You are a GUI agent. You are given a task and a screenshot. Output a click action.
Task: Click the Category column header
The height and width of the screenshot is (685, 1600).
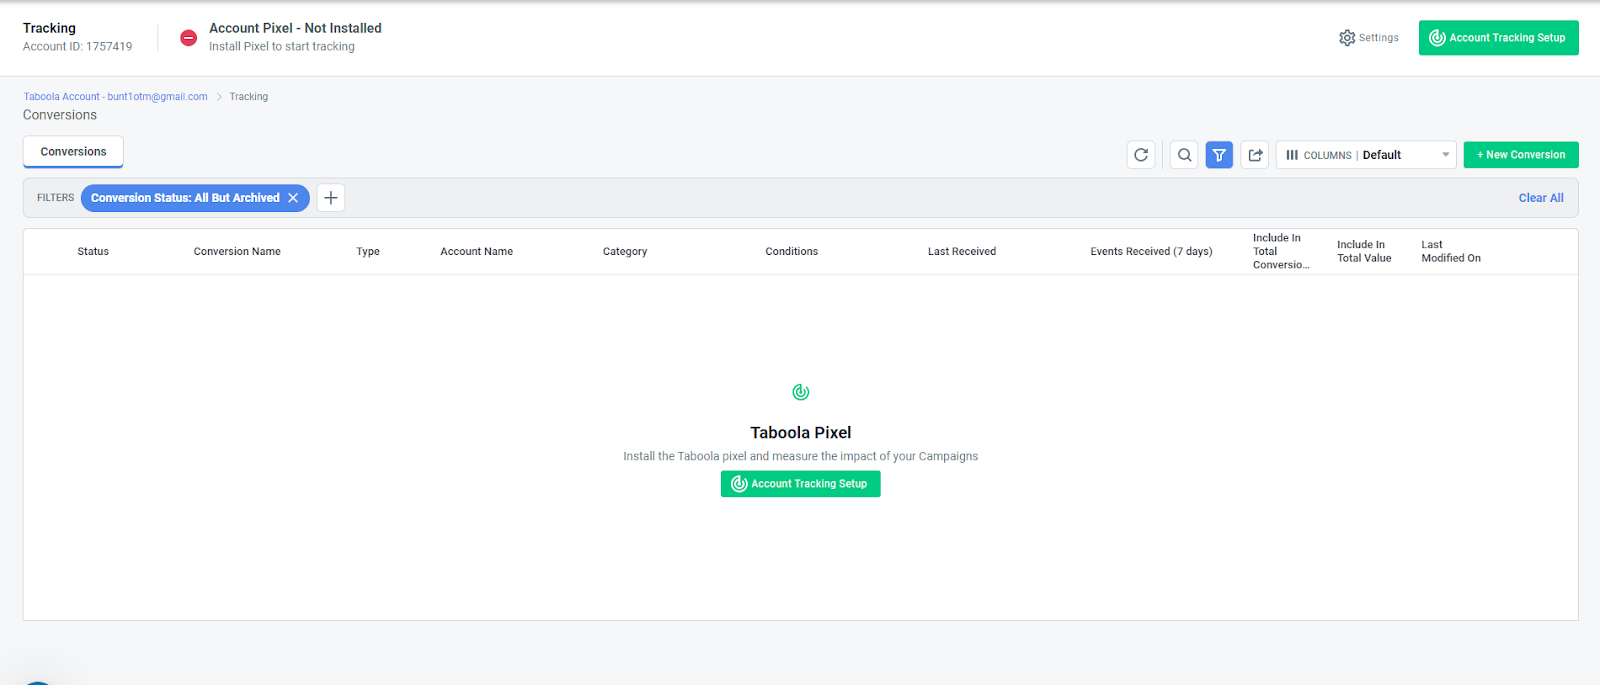[625, 252]
